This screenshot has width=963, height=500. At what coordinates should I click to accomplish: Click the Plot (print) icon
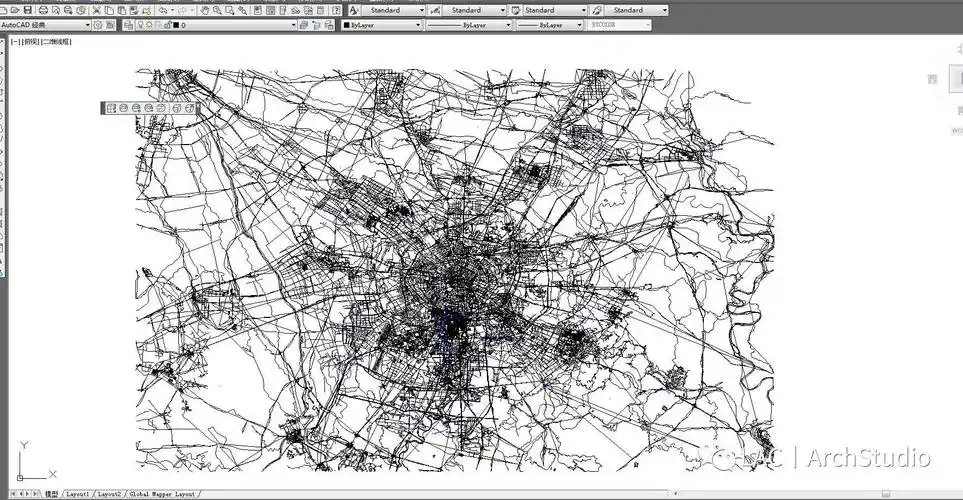[43, 10]
